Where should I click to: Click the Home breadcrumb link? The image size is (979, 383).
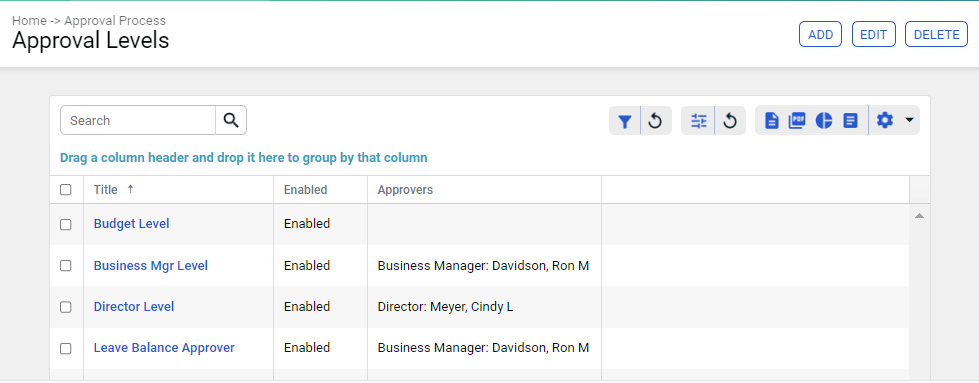29,21
